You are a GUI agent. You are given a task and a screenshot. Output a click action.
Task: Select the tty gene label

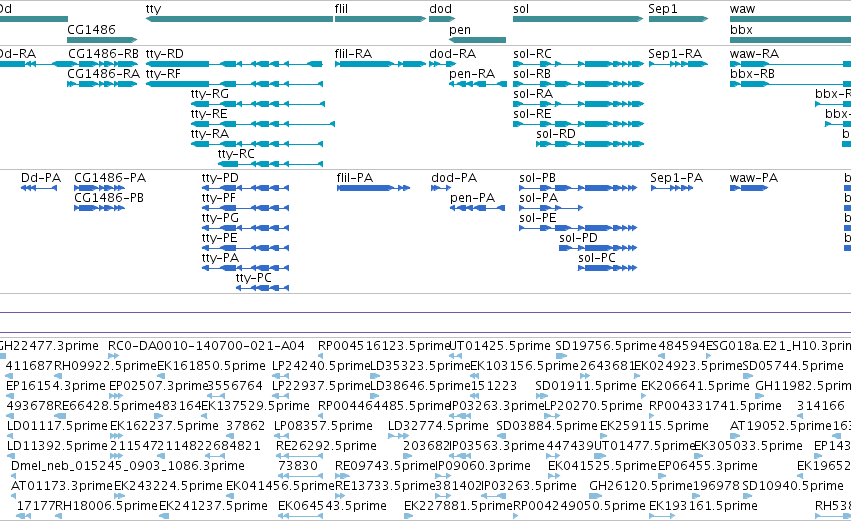click(x=154, y=9)
